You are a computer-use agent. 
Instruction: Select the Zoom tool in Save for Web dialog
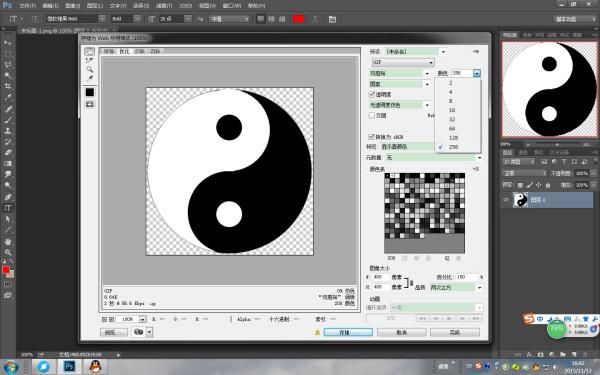click(x=90, y=69)
